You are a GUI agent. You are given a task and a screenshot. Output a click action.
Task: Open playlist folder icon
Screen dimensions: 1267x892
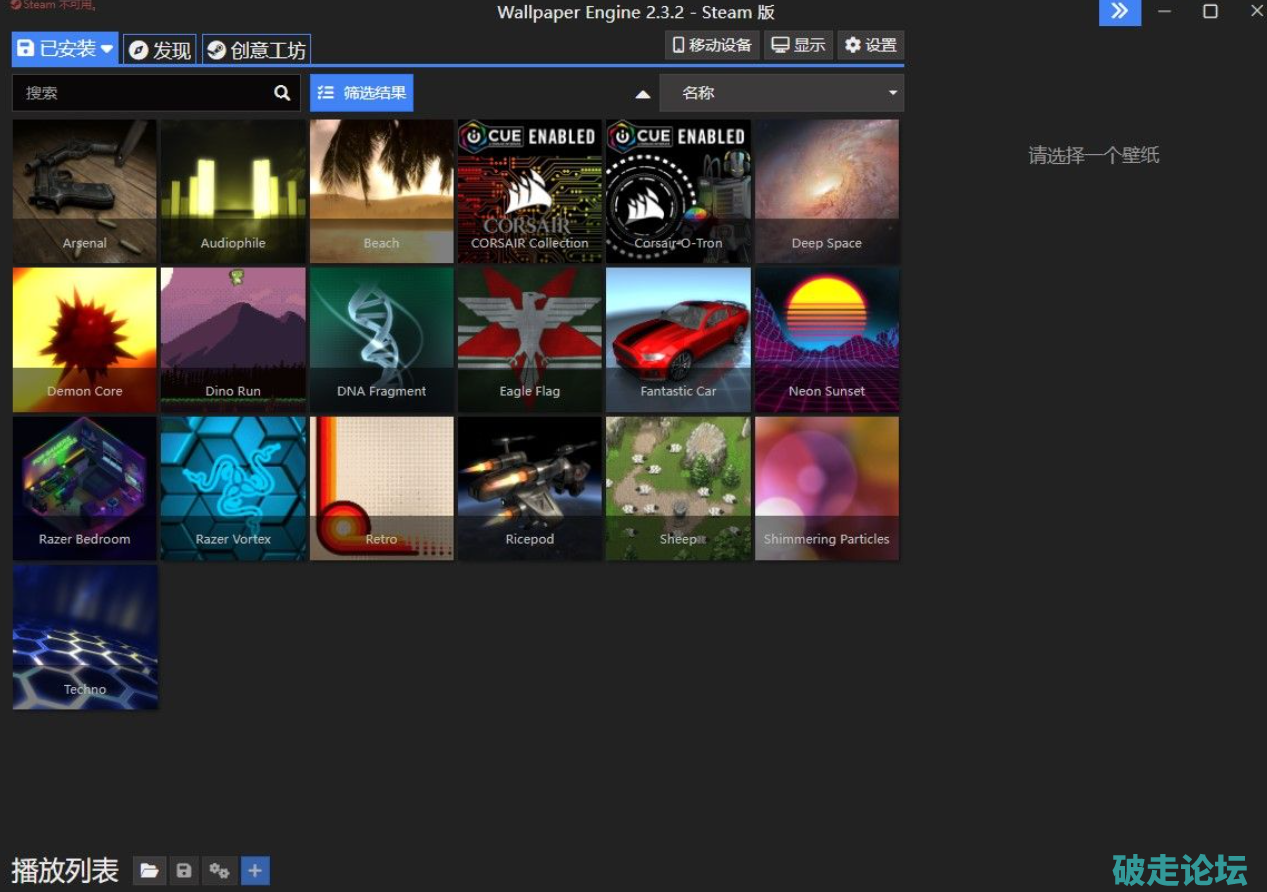(x=149, y=871)
